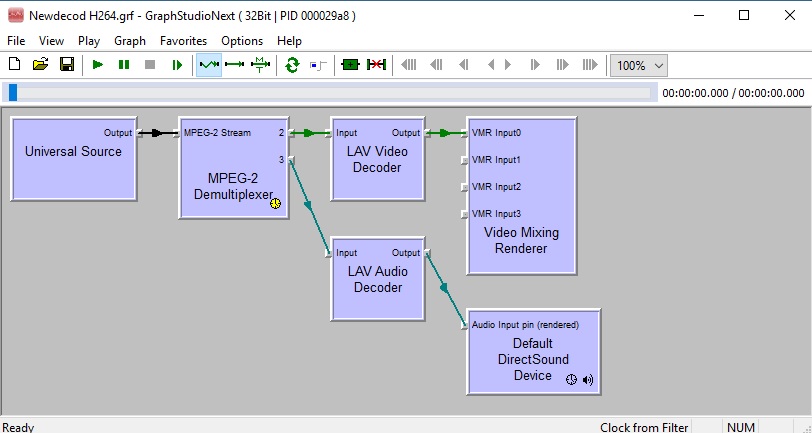Open a graph file with folder icon
812x433 pixels.
(40, 65)
